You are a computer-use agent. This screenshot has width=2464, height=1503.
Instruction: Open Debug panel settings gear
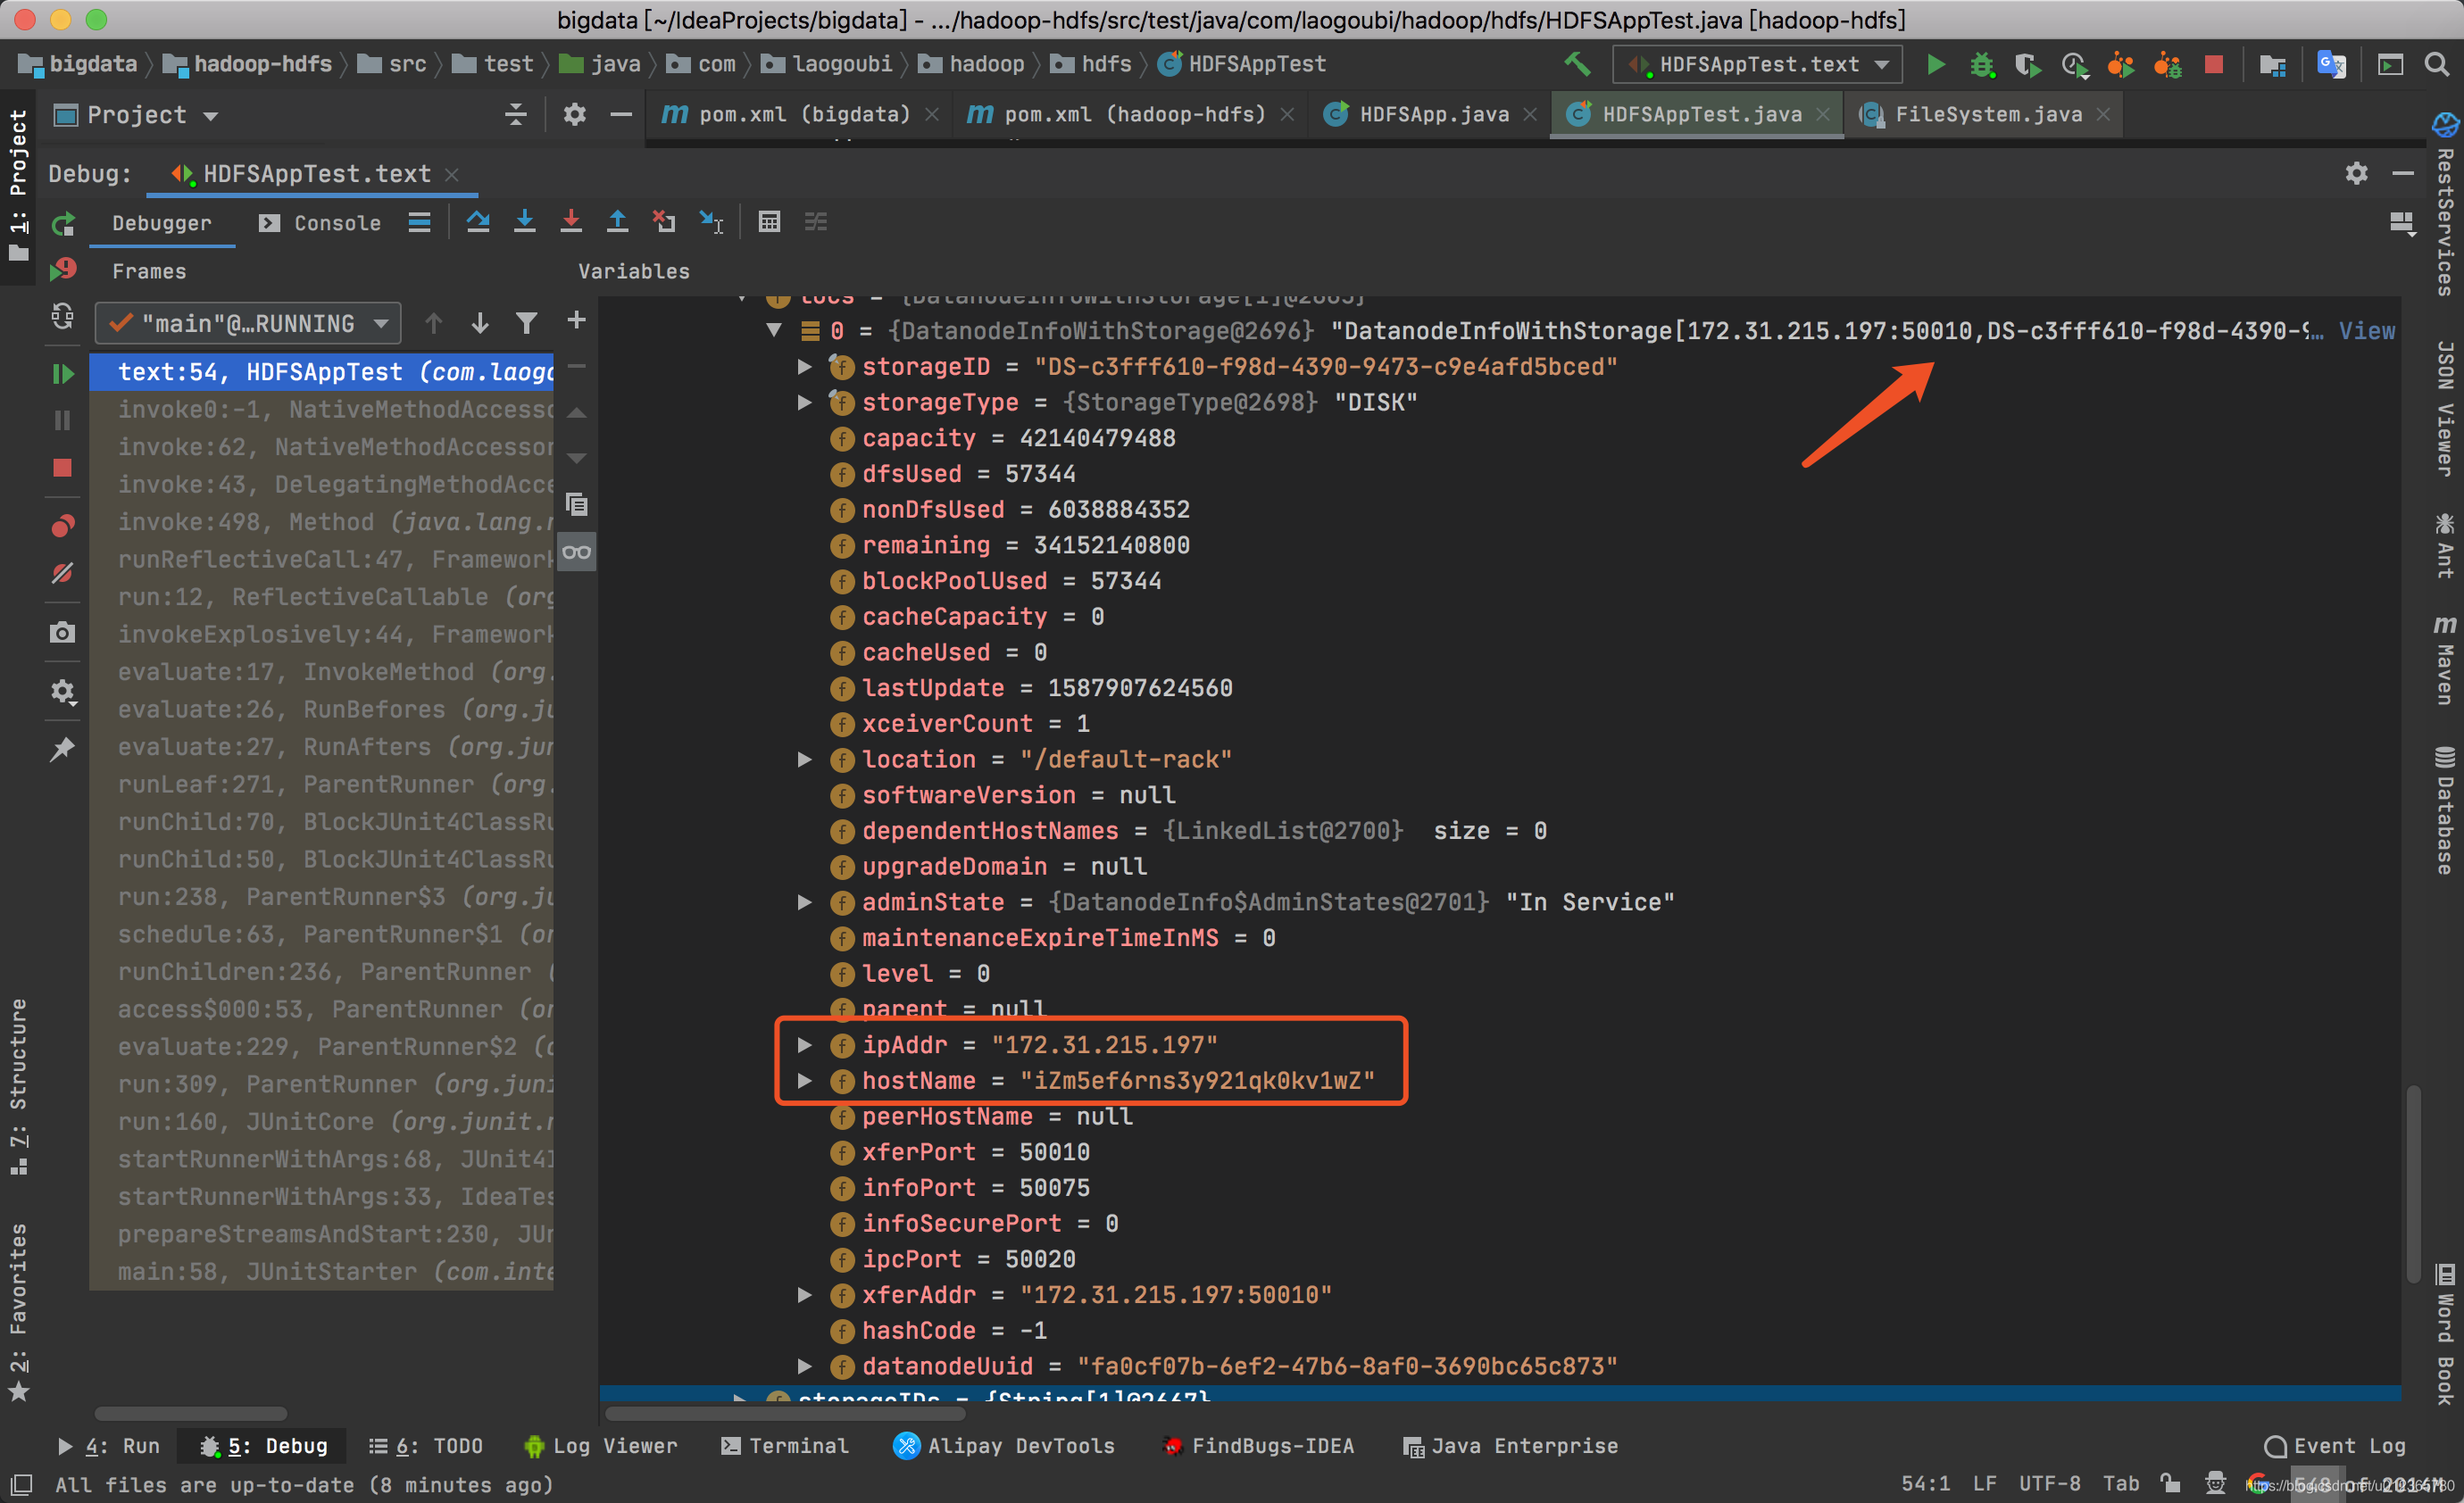point(2357,173)
